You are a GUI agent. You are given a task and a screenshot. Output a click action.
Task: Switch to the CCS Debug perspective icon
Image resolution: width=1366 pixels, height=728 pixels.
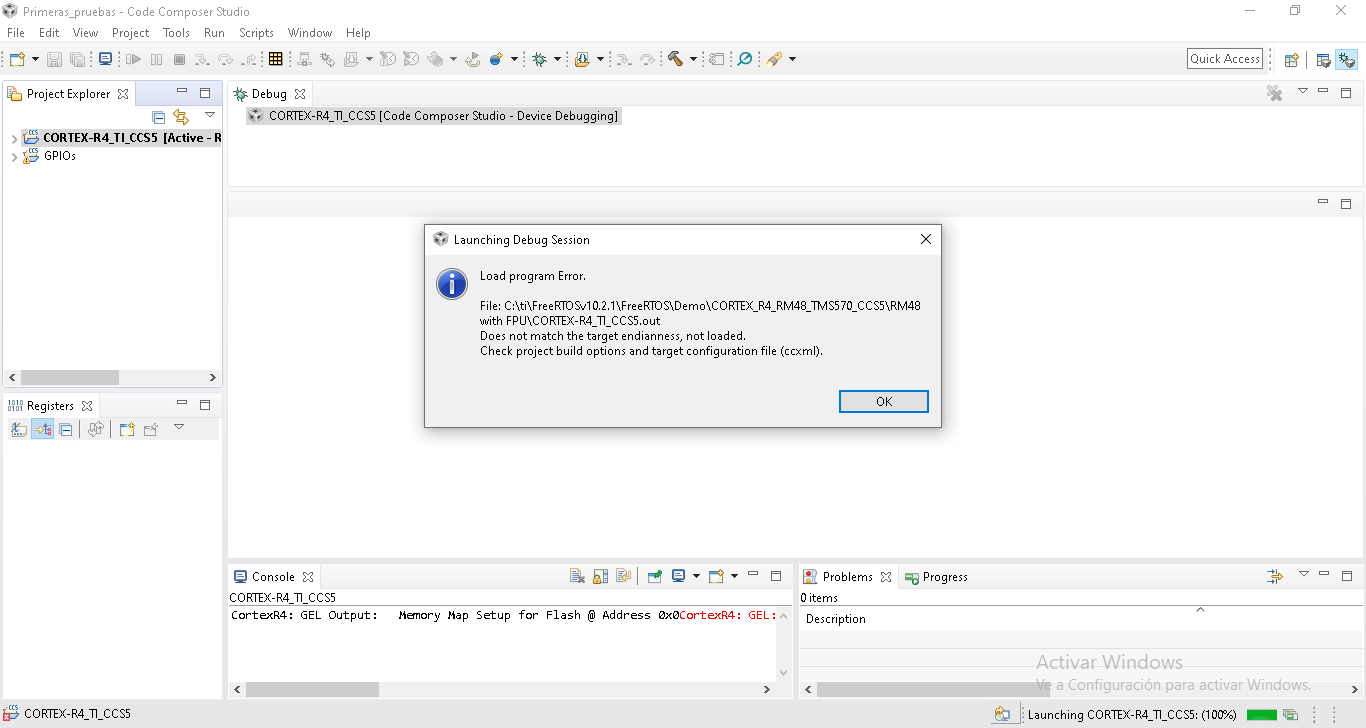coord(1347,59)
